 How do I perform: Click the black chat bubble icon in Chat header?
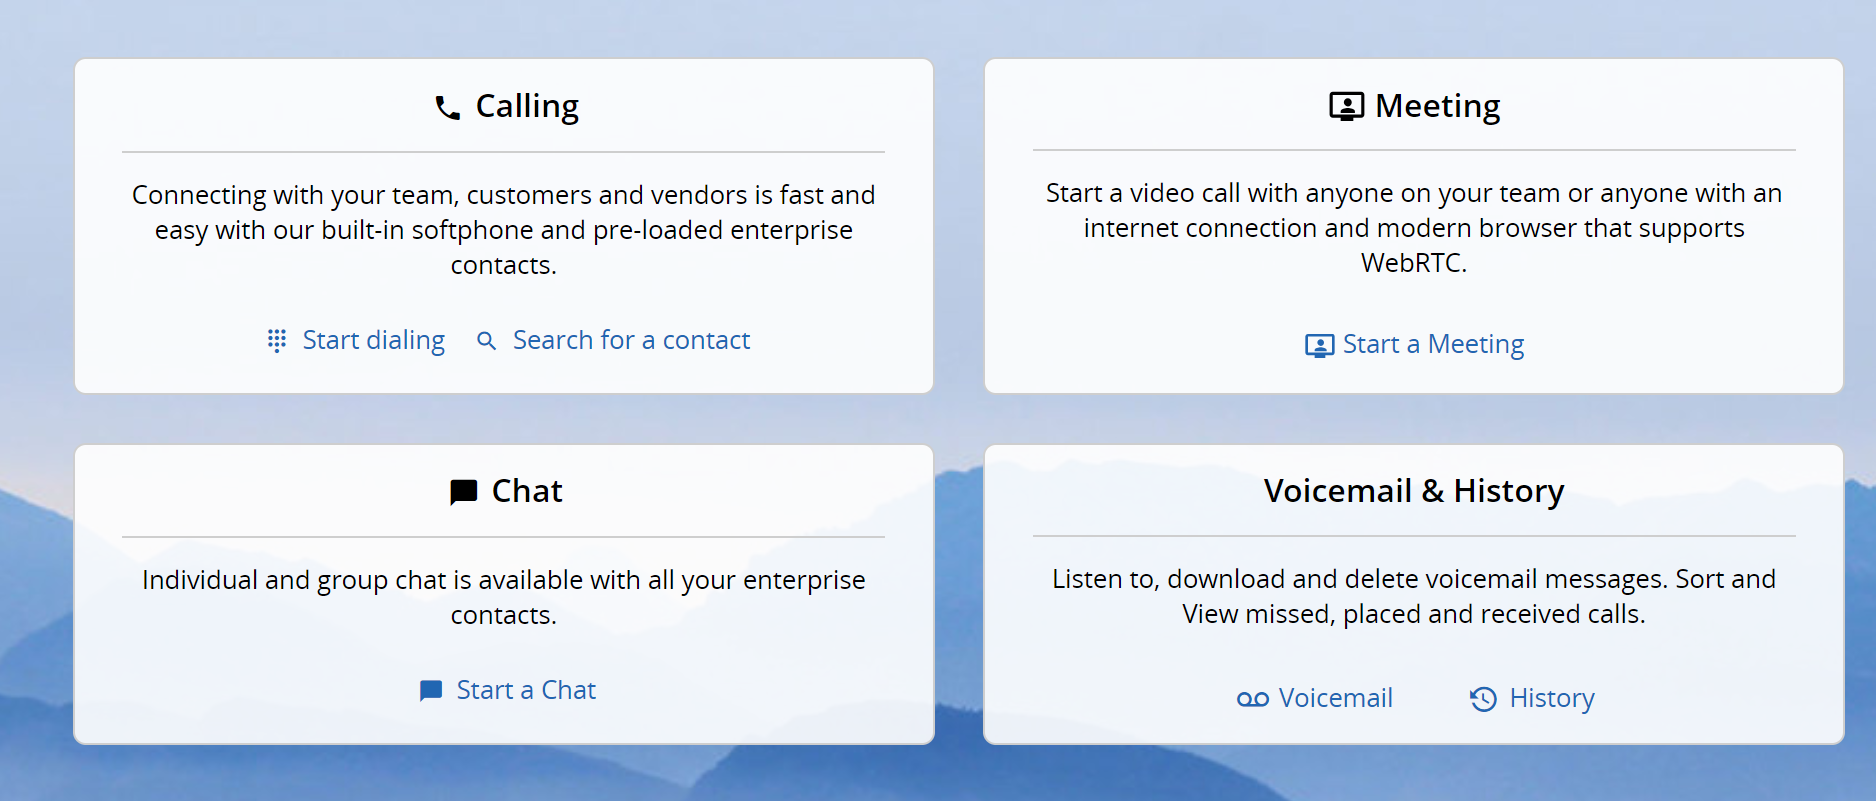coord(464,492)
